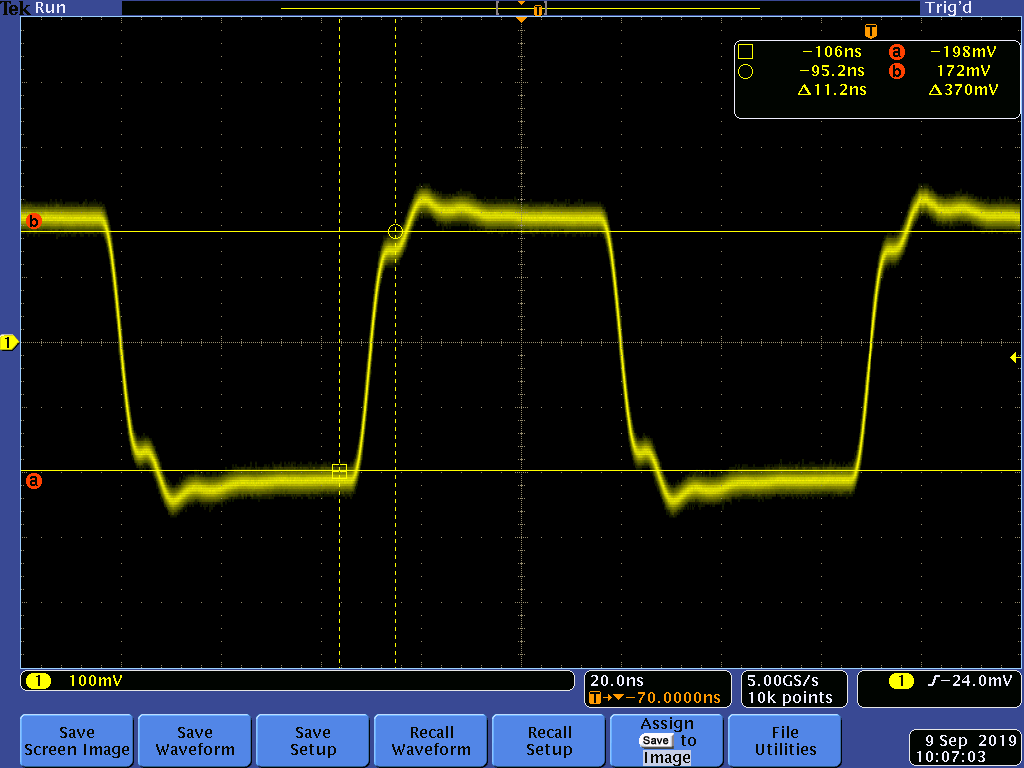Select the square cursor marker on waveform
The width and height of the screenshot is (1024, 768).
tap(339, 471)
